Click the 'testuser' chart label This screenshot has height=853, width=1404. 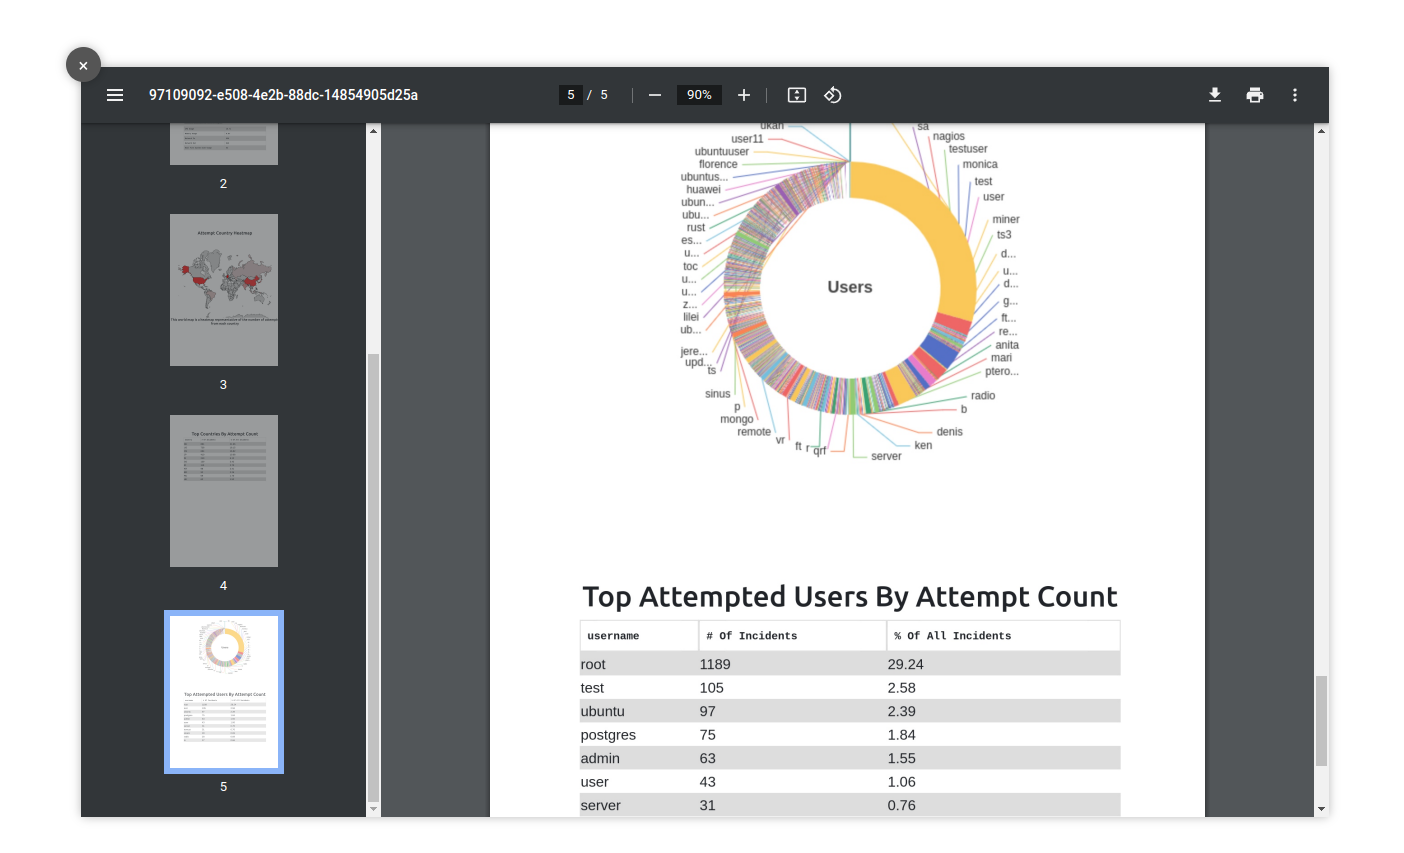968,149
